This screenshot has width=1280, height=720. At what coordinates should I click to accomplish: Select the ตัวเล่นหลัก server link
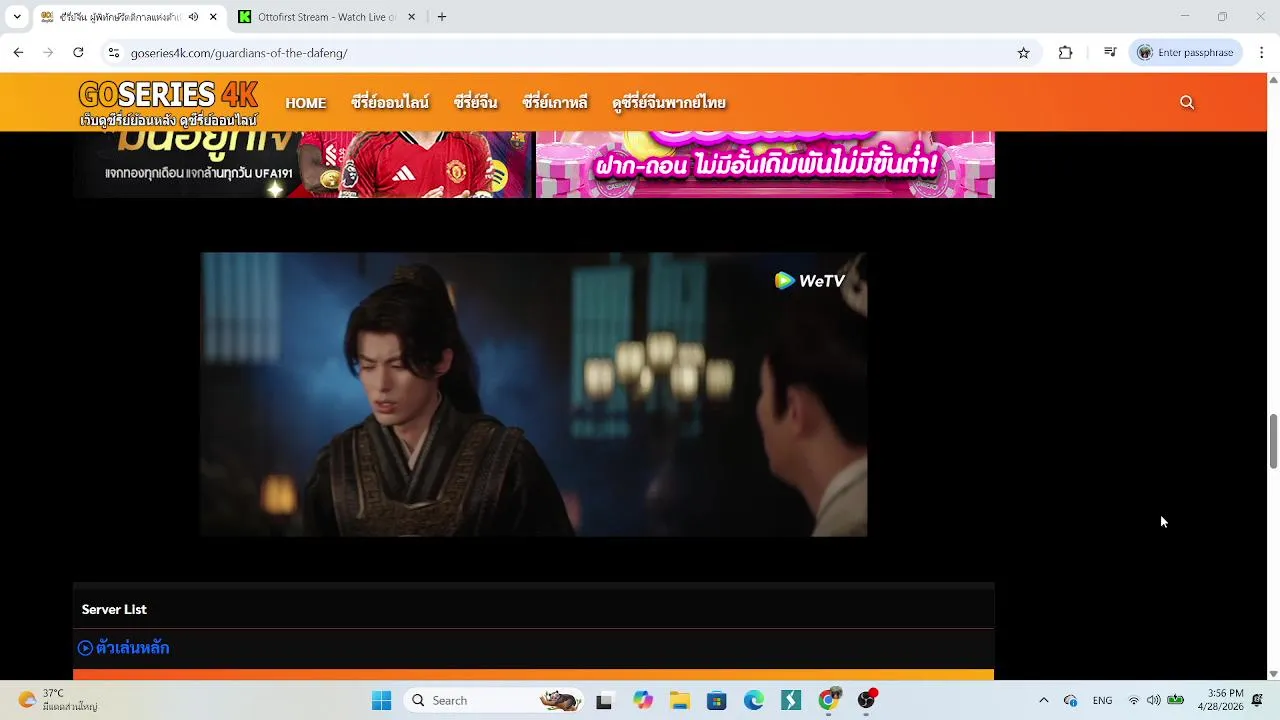coord(133,648)
